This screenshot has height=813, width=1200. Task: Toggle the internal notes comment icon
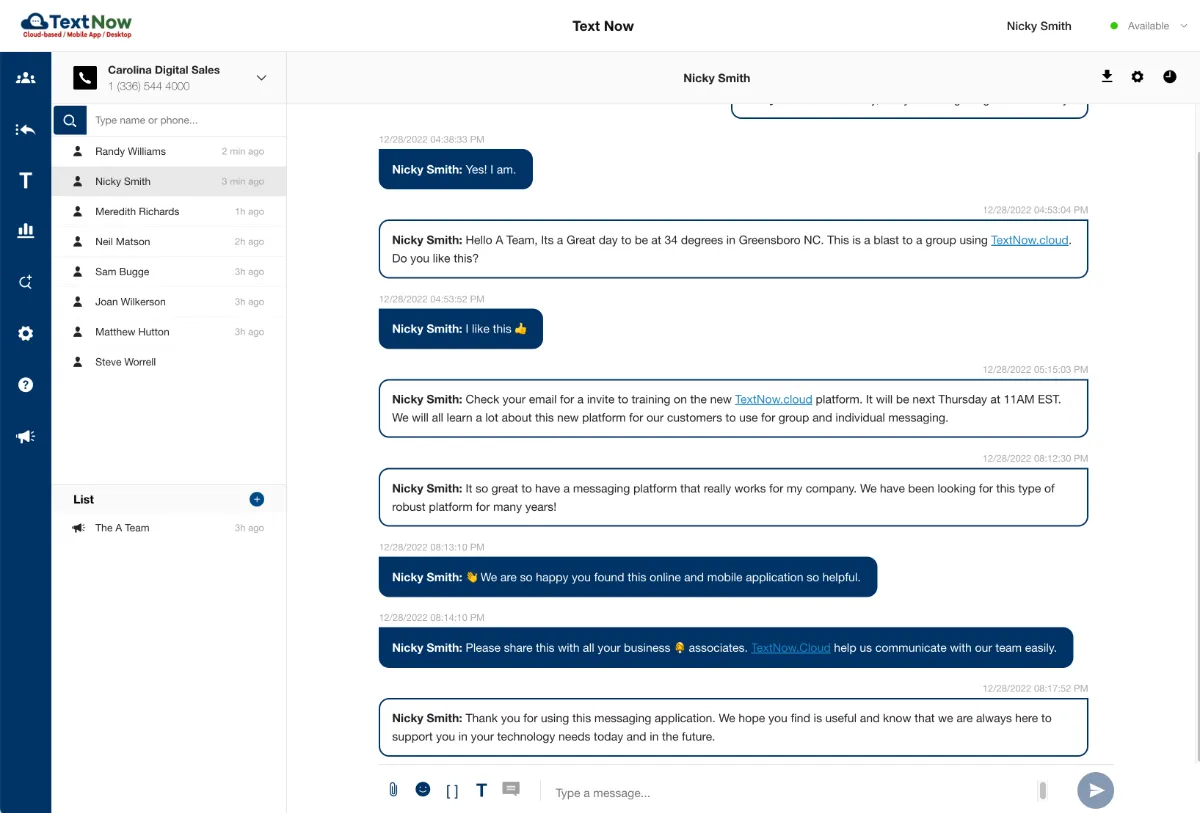coord(511,788)
